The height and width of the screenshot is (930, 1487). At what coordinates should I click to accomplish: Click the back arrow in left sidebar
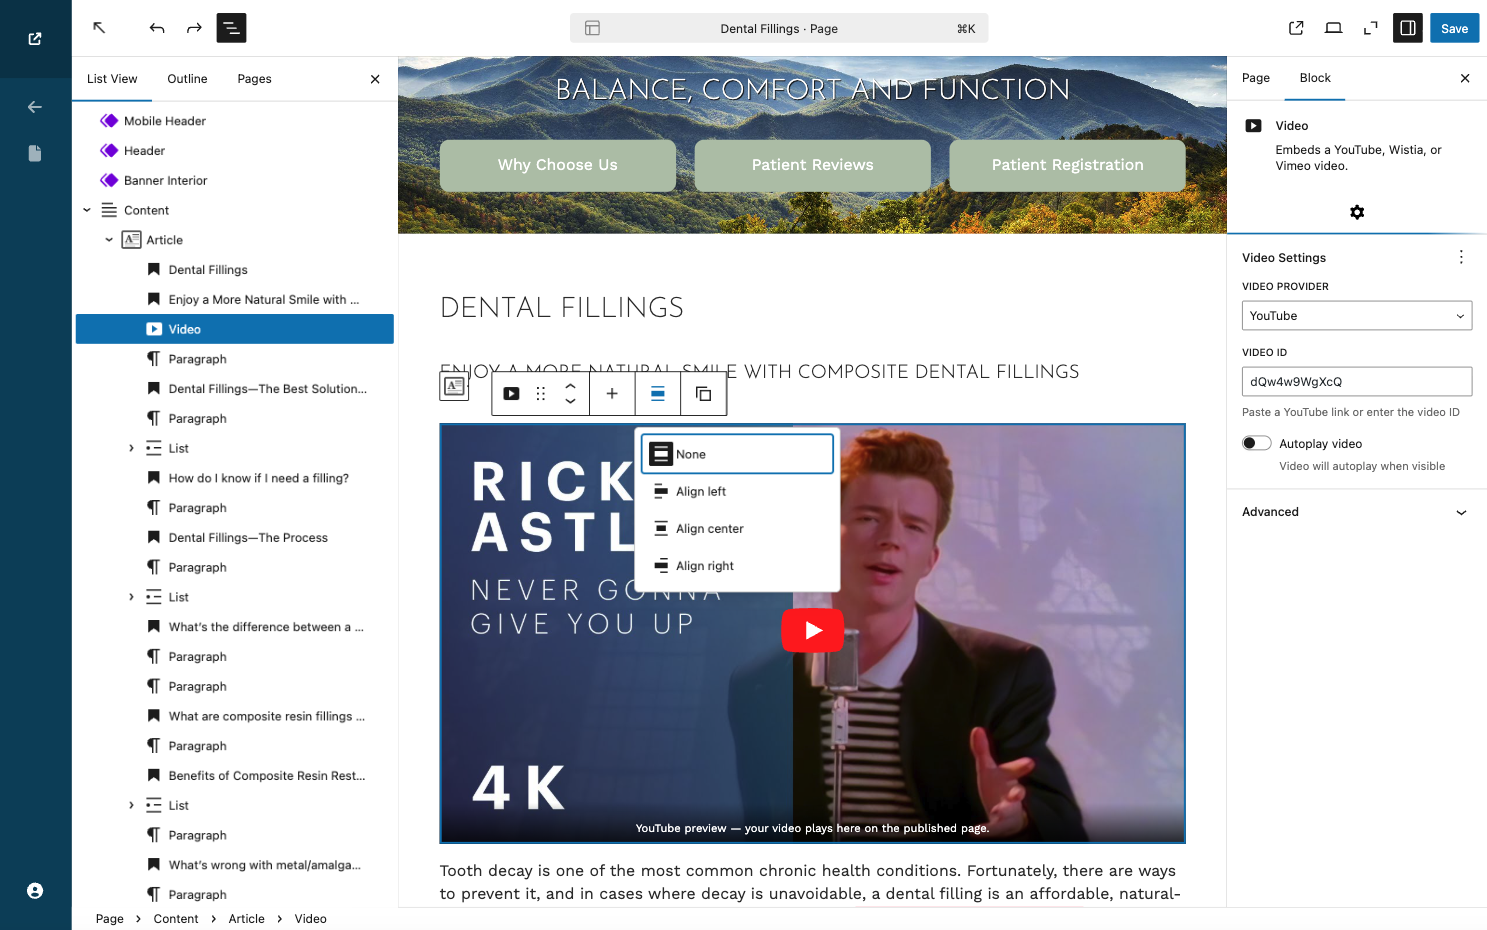(35, 107)
